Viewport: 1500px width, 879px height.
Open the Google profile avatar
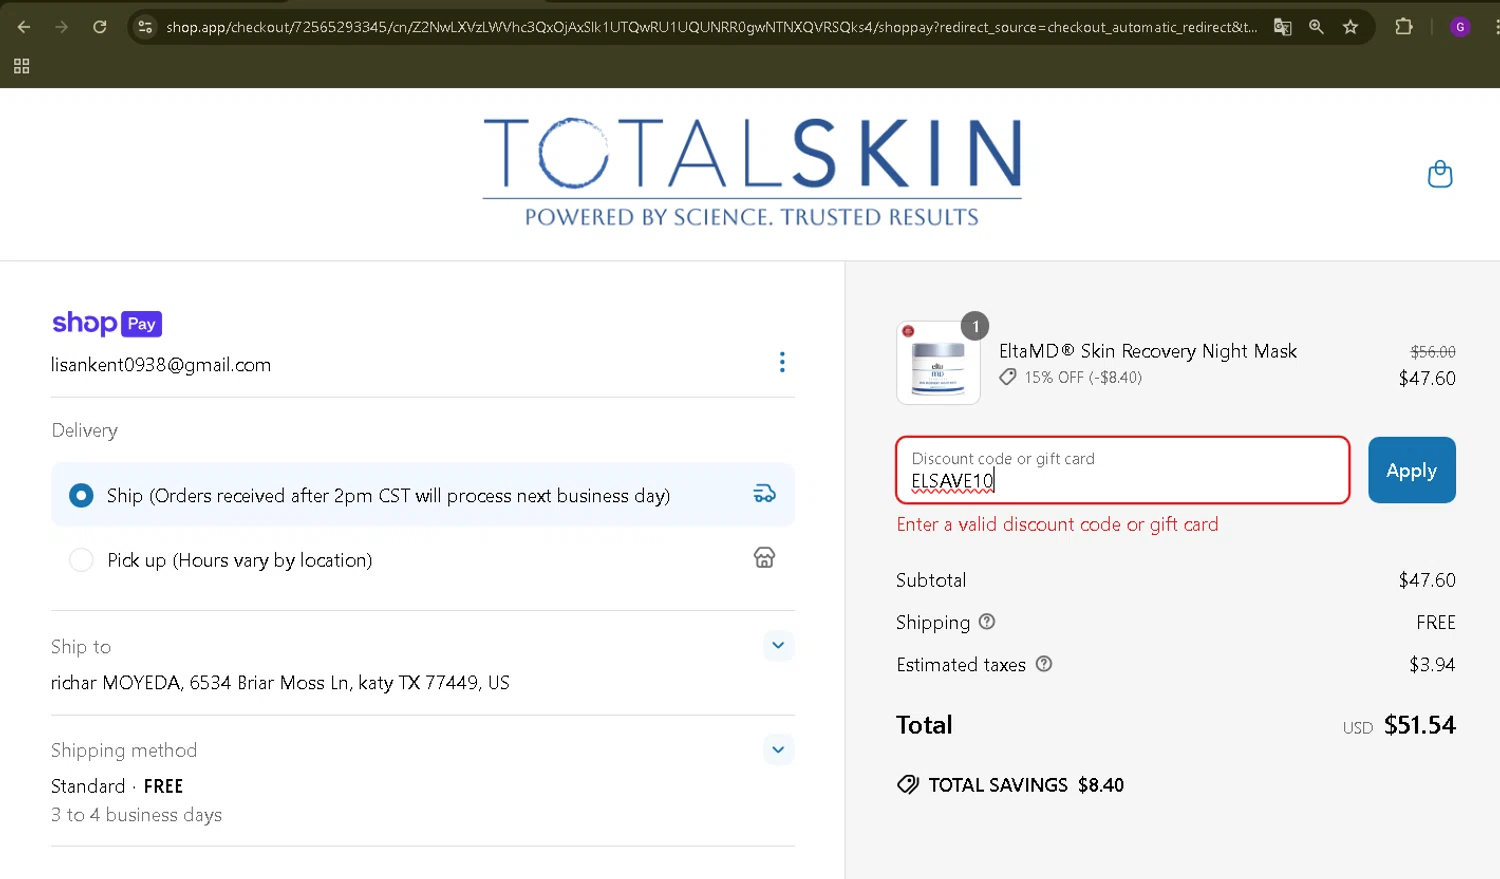point(1460,27)
